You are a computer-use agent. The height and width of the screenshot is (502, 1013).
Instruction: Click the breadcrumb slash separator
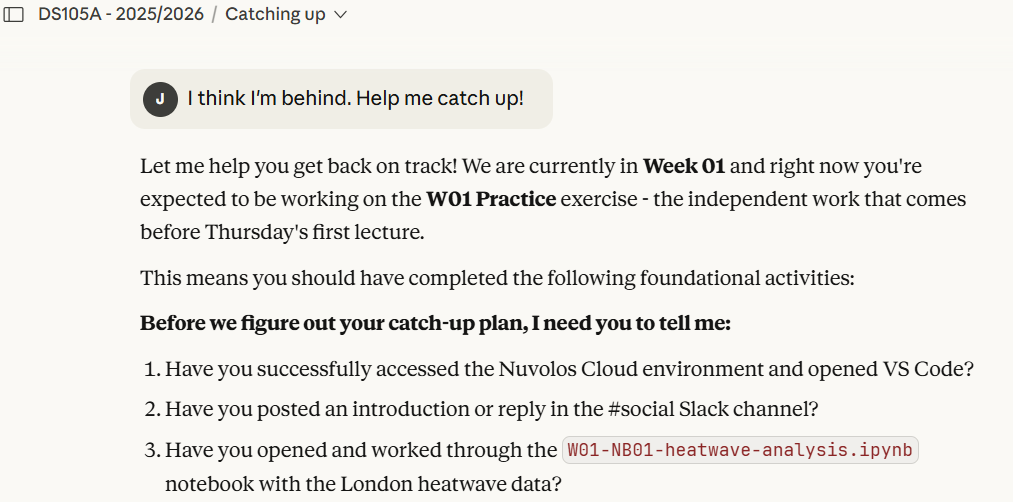click(214, 15)
